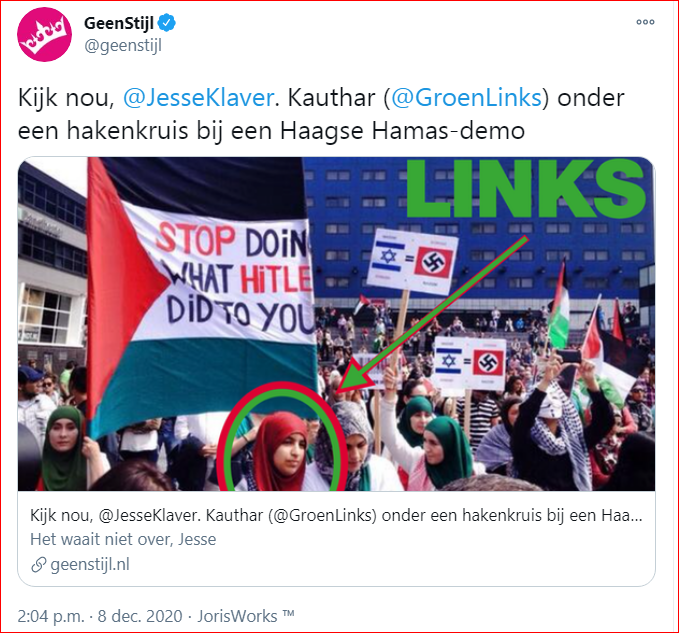
Task: Click the link chain icon beside geenstijl.nl
Action: coord(39,565)
